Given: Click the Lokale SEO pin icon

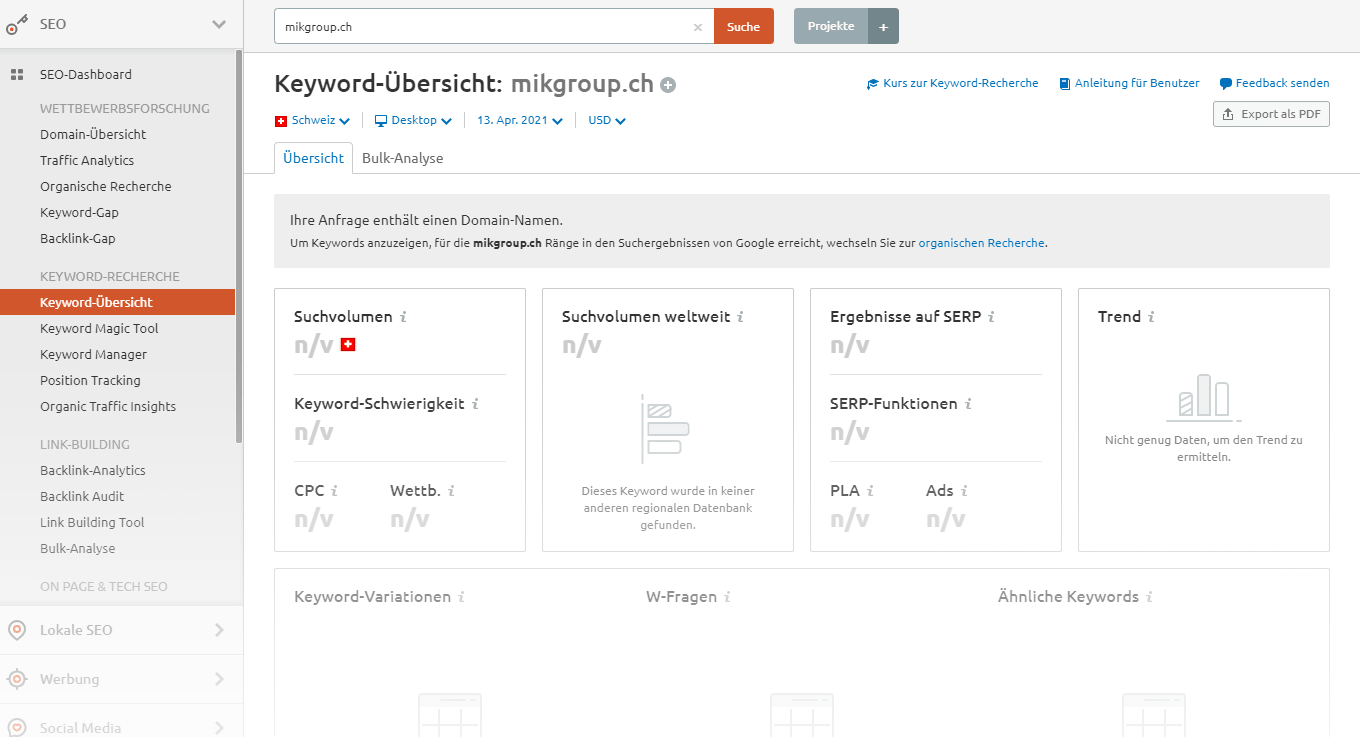Looking at the screenshot, I should coord(16,631).
